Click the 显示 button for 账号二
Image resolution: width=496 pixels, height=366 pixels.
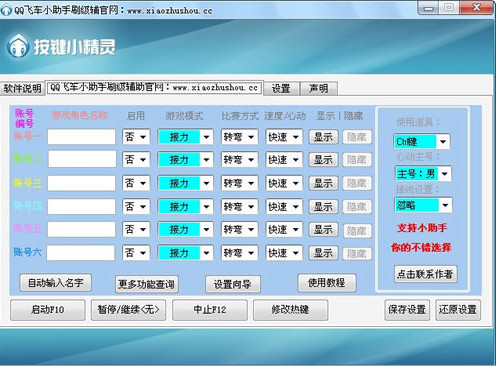pos(323,159)
